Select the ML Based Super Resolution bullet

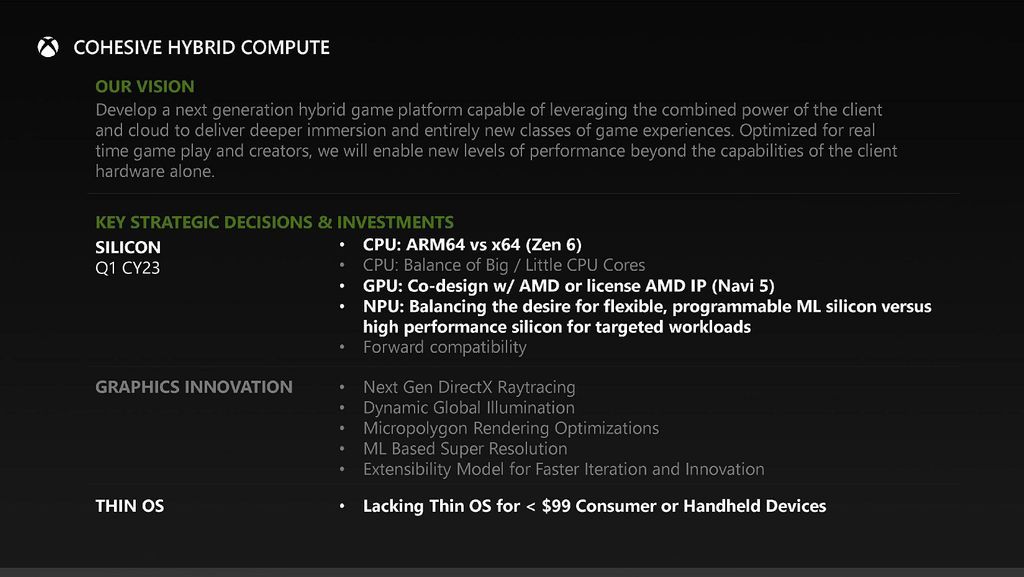pos(465,449)
